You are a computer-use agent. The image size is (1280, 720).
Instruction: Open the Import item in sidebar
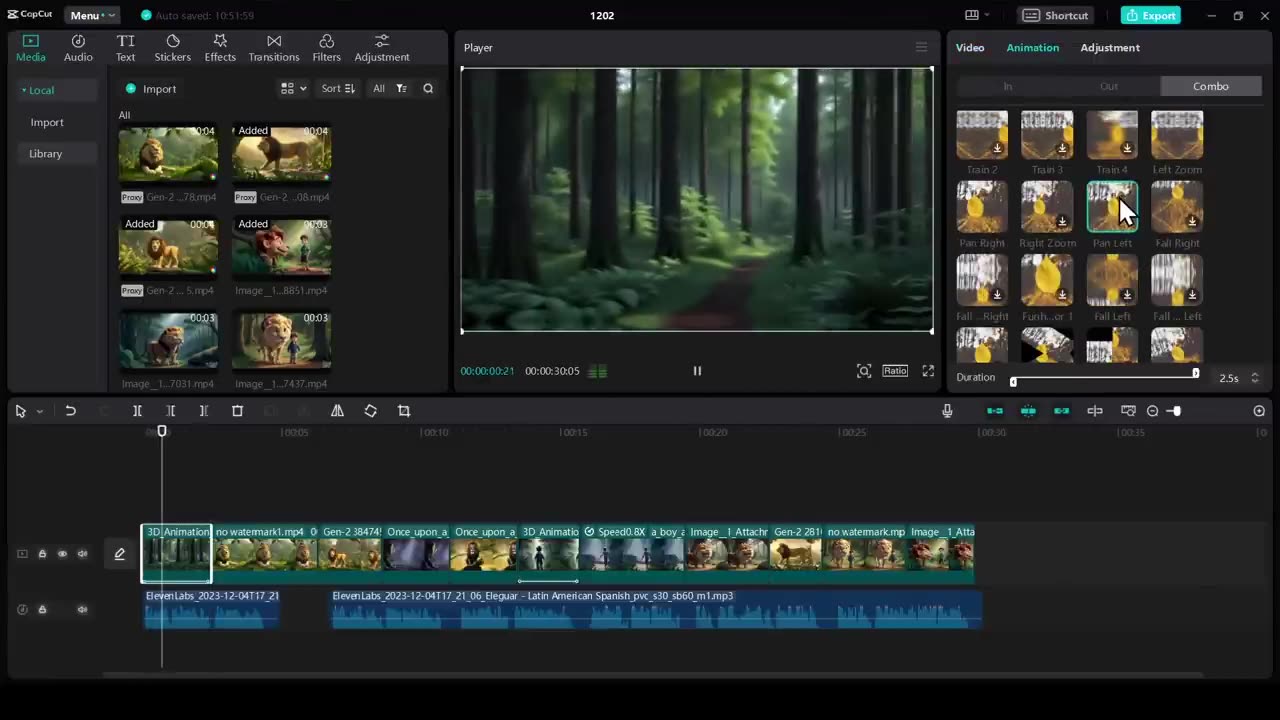pos(47,122)
